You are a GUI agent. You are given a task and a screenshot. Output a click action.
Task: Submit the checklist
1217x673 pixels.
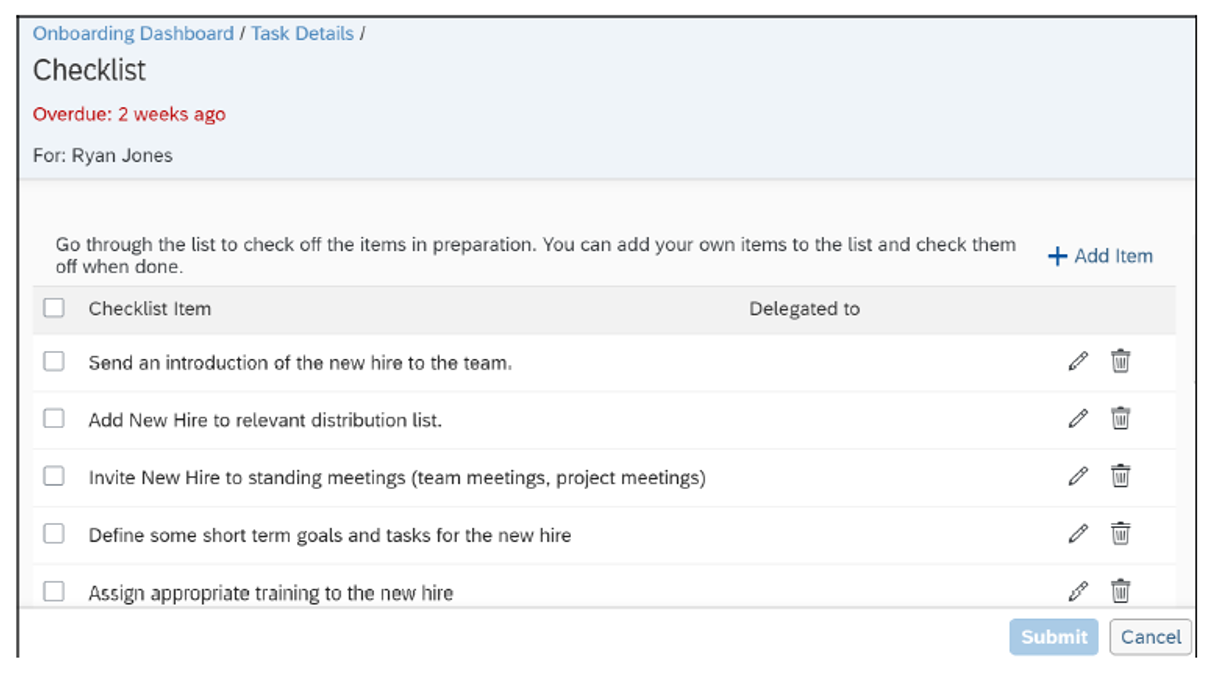coord(1054,636)
